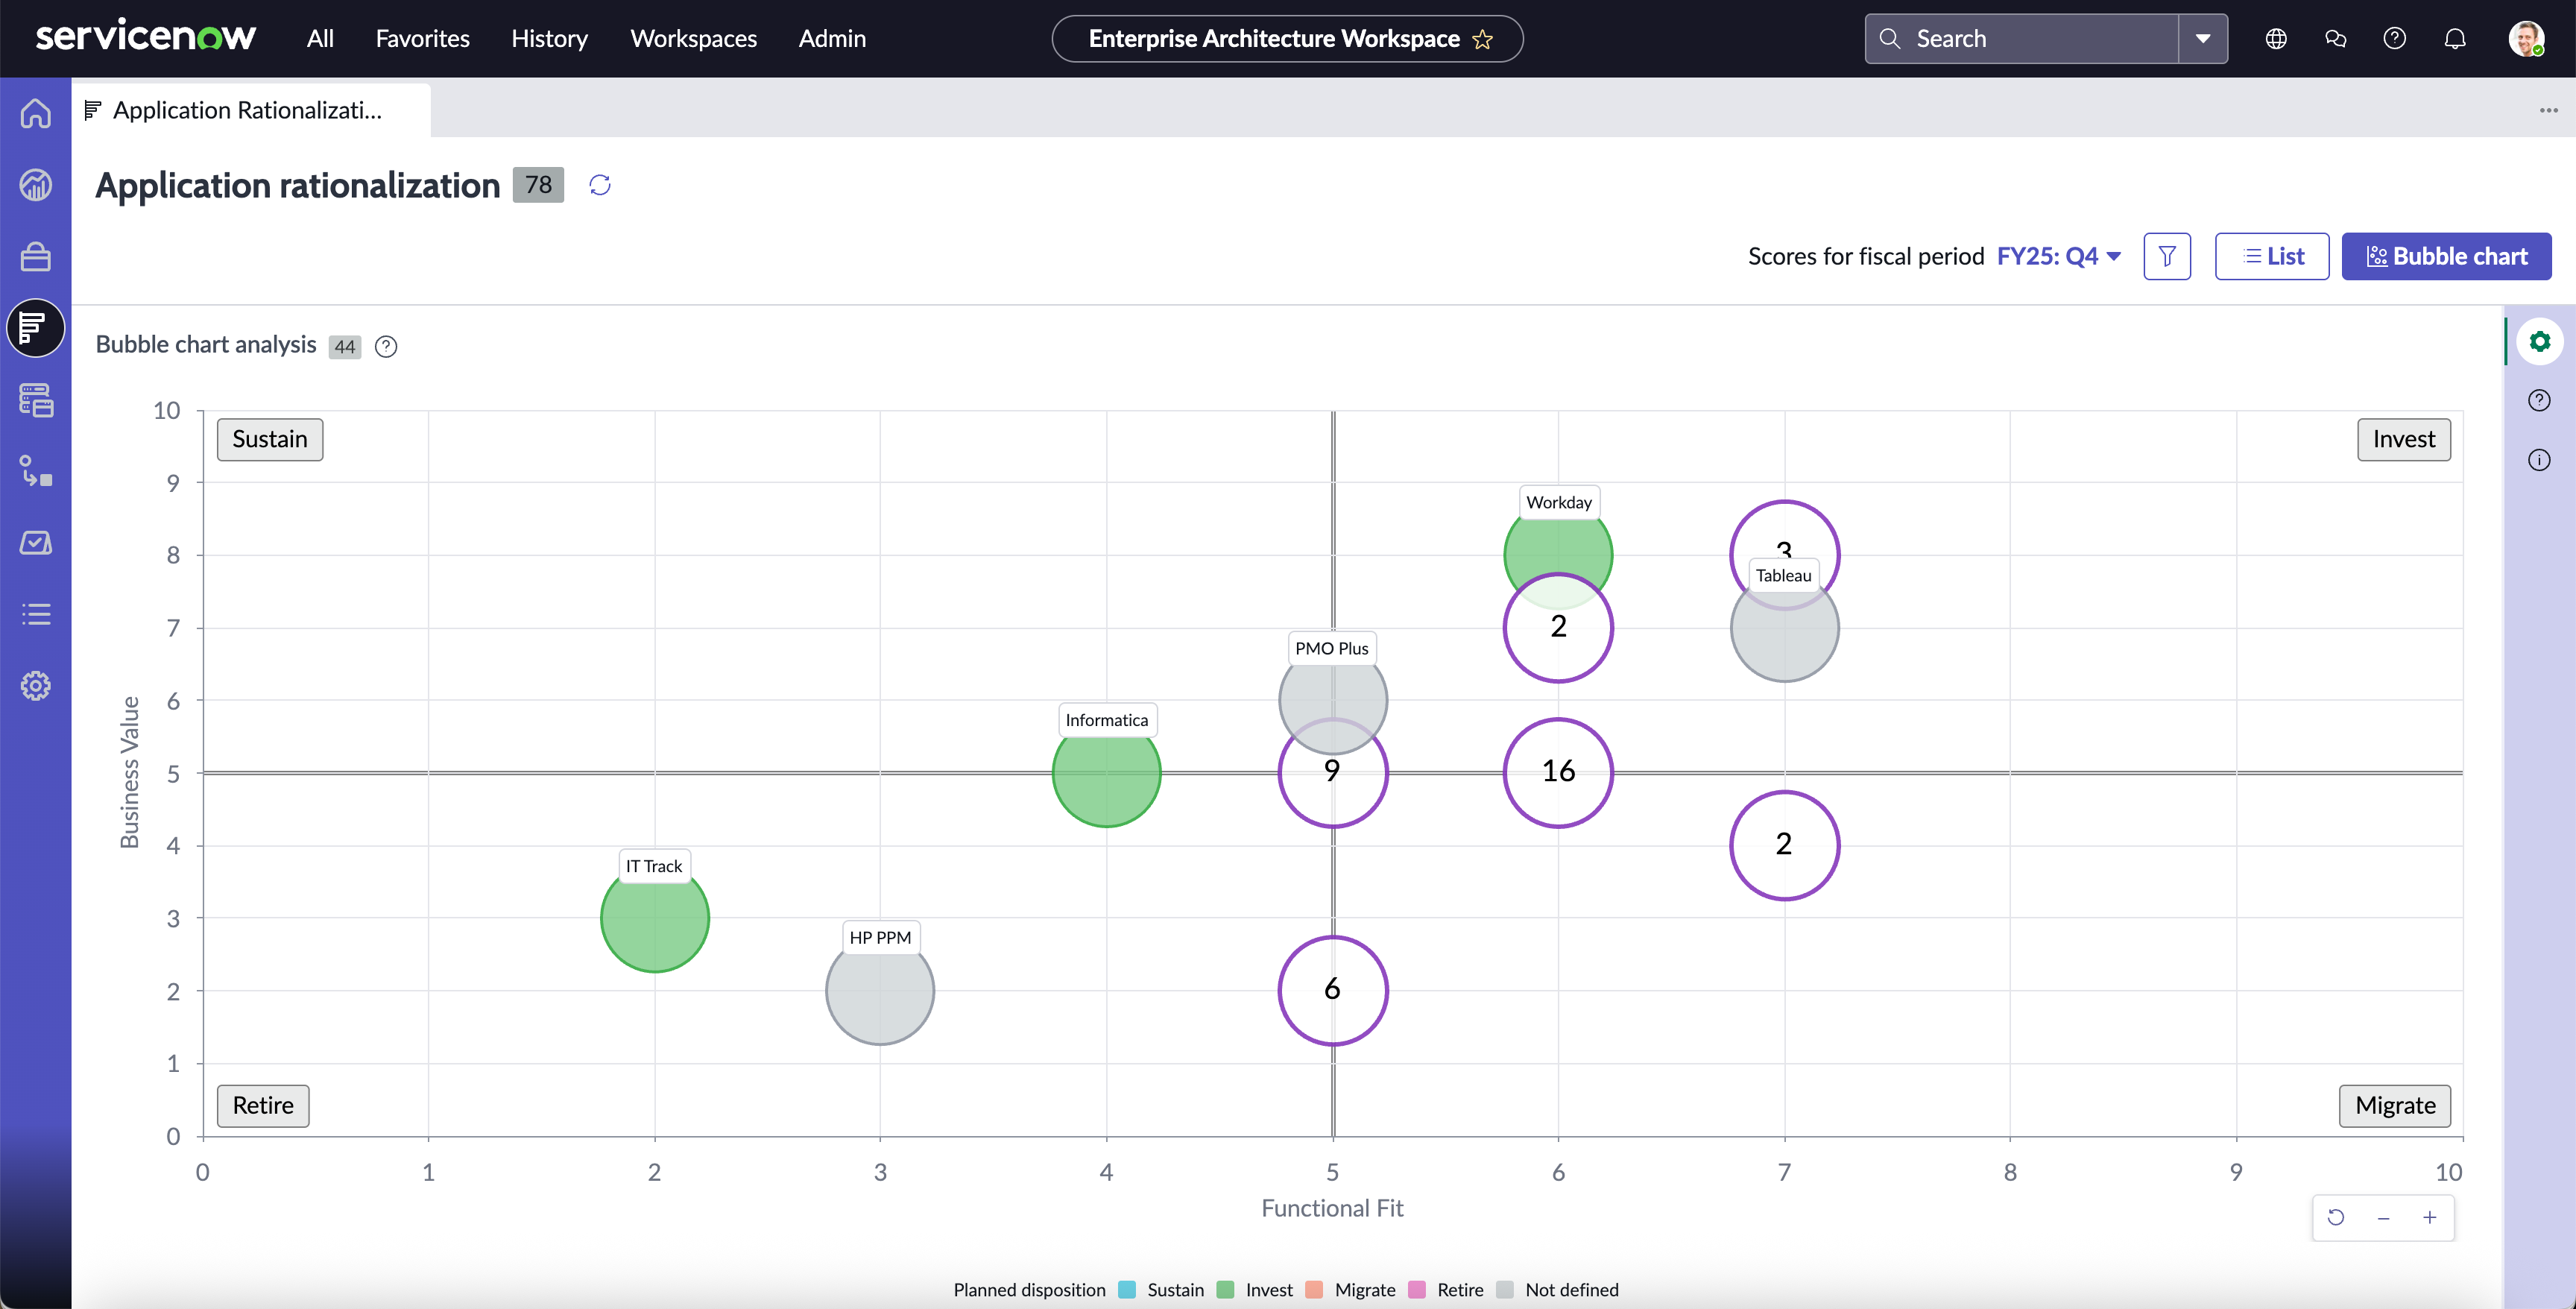This screenshot has height=1309, width=2576.
Task: Zoom out the bubble chart with minus
Action: [2383, 1217]
